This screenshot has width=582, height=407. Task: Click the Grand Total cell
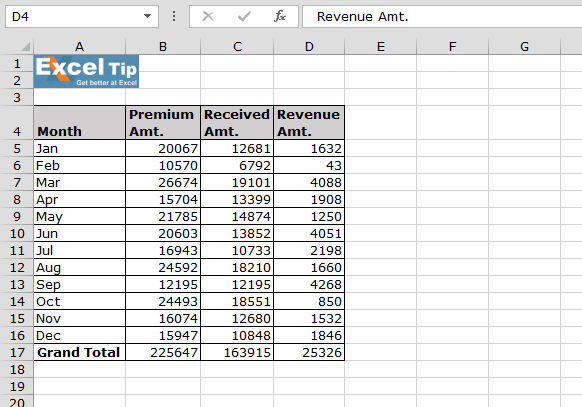coord(79,352)
